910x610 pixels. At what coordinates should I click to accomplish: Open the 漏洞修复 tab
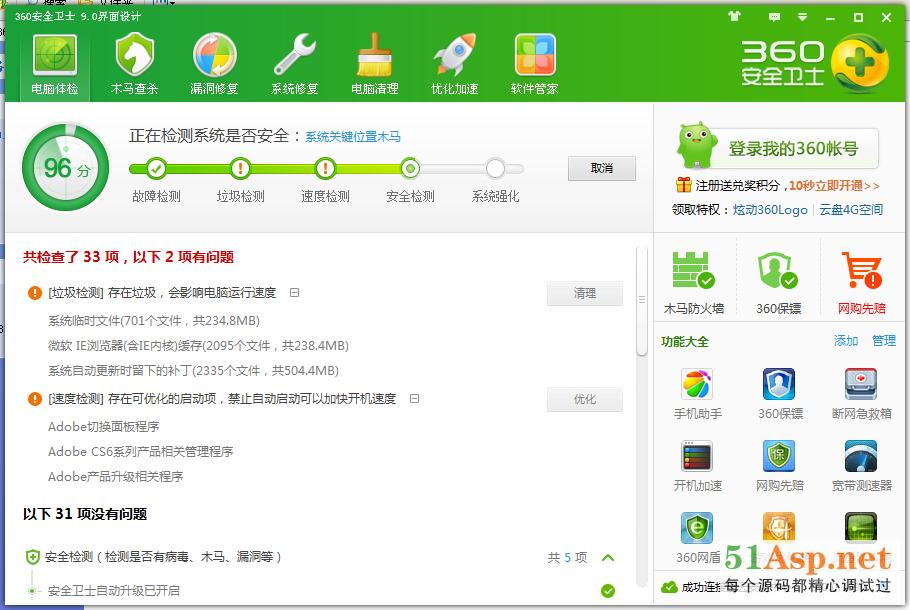[x=214, y=64]
